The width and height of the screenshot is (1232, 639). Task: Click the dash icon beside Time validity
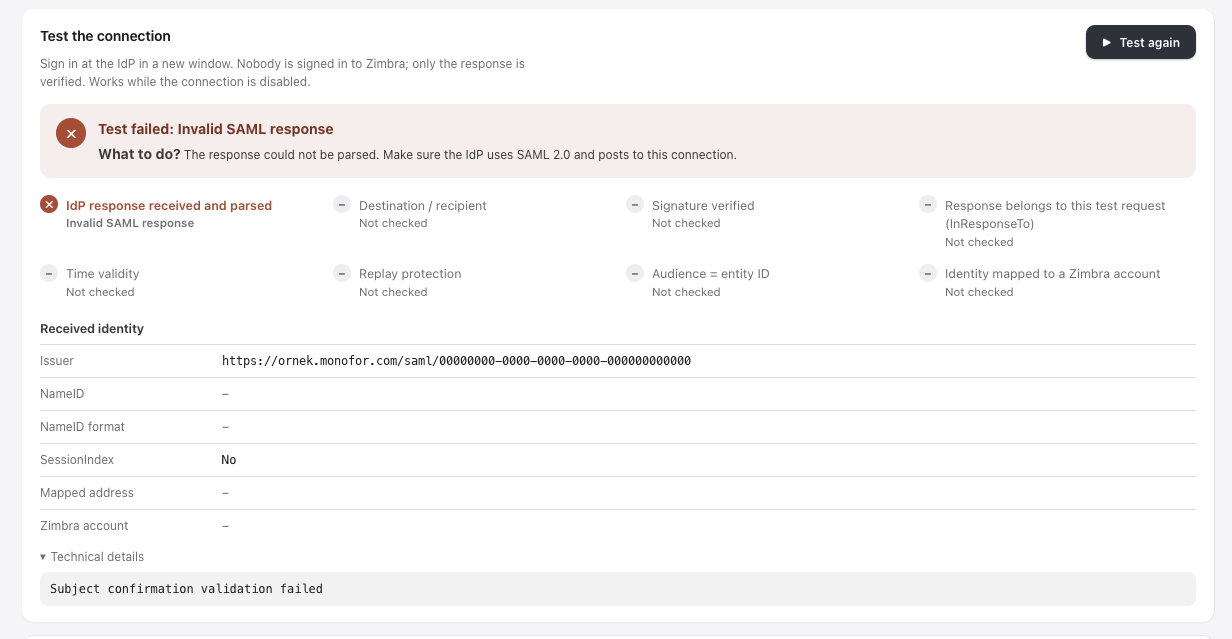pos(49,273)
